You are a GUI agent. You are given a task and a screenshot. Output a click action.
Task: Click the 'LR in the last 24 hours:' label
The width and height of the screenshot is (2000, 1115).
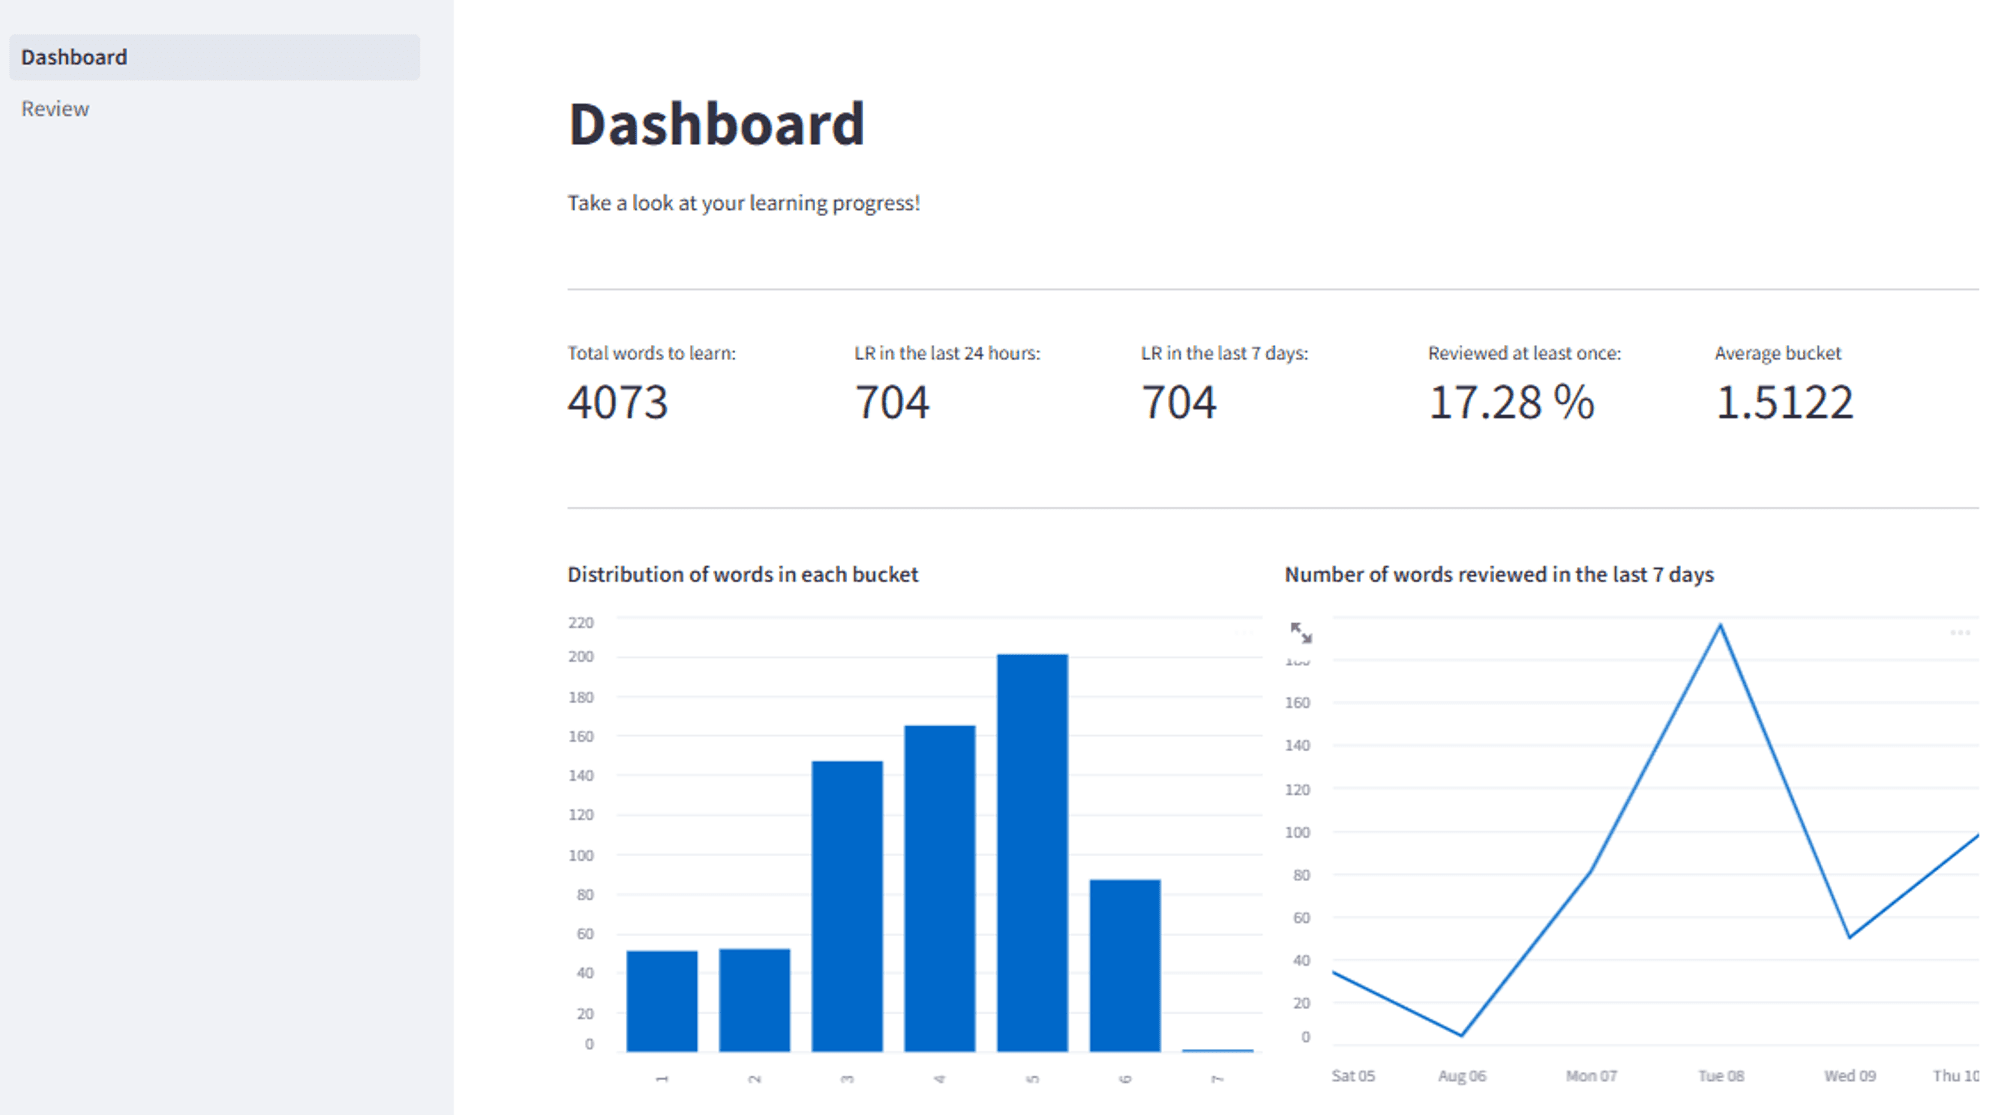(x=947, y=353)
